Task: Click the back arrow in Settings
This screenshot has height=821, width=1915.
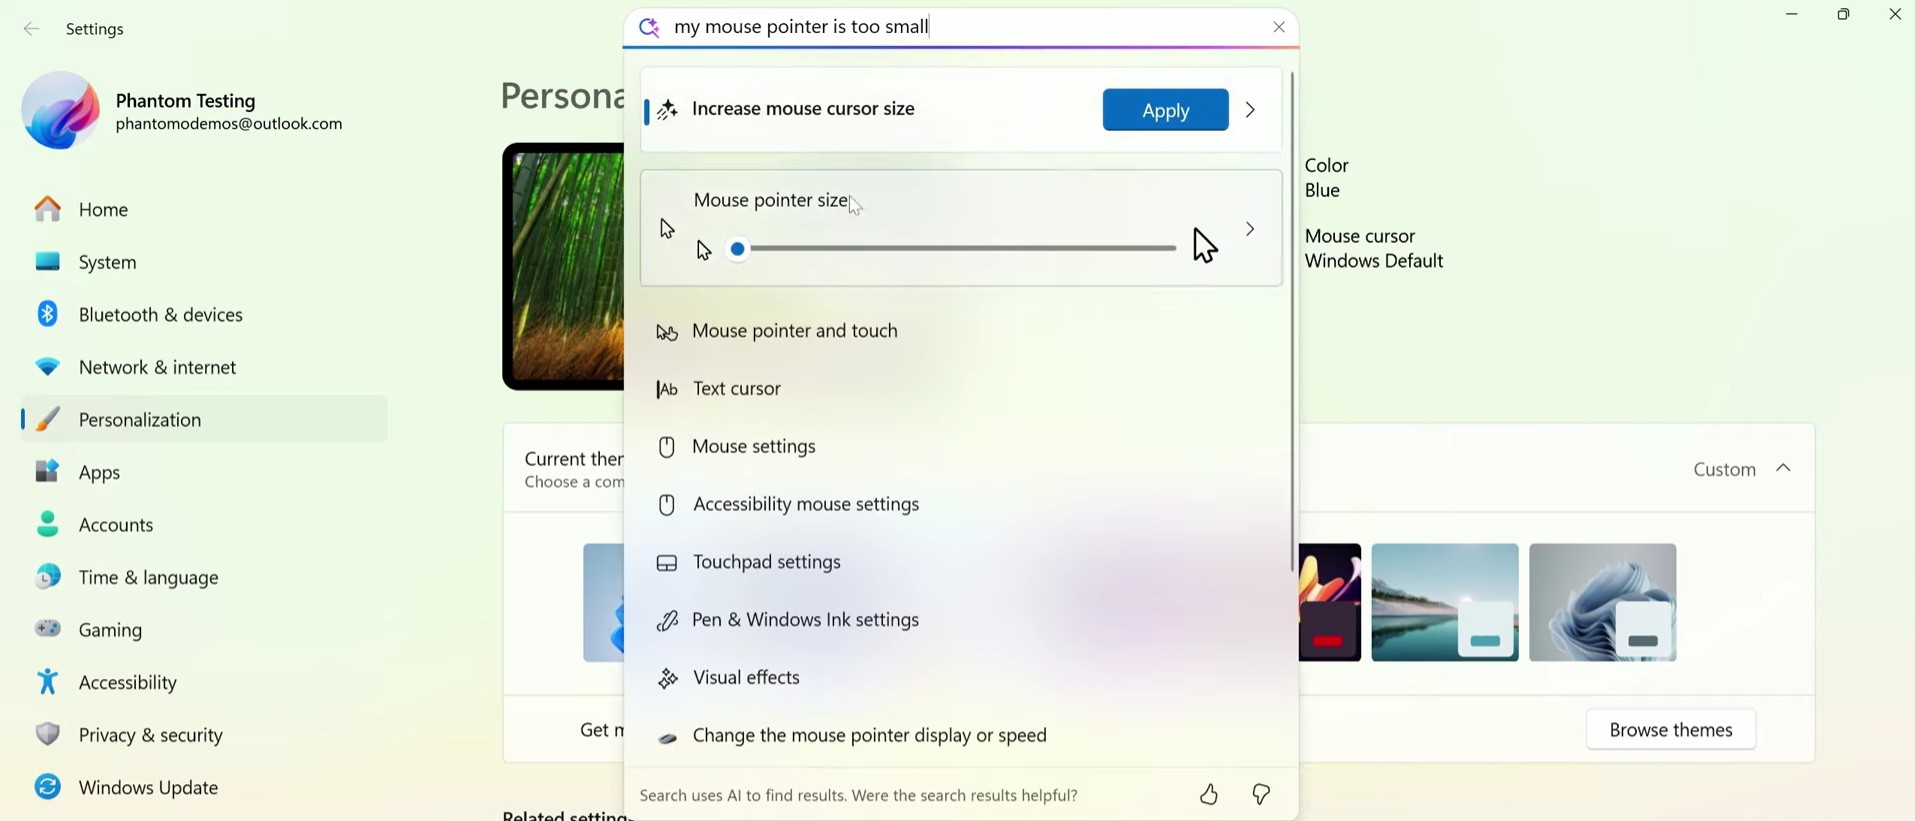Action: pos(31,29)
